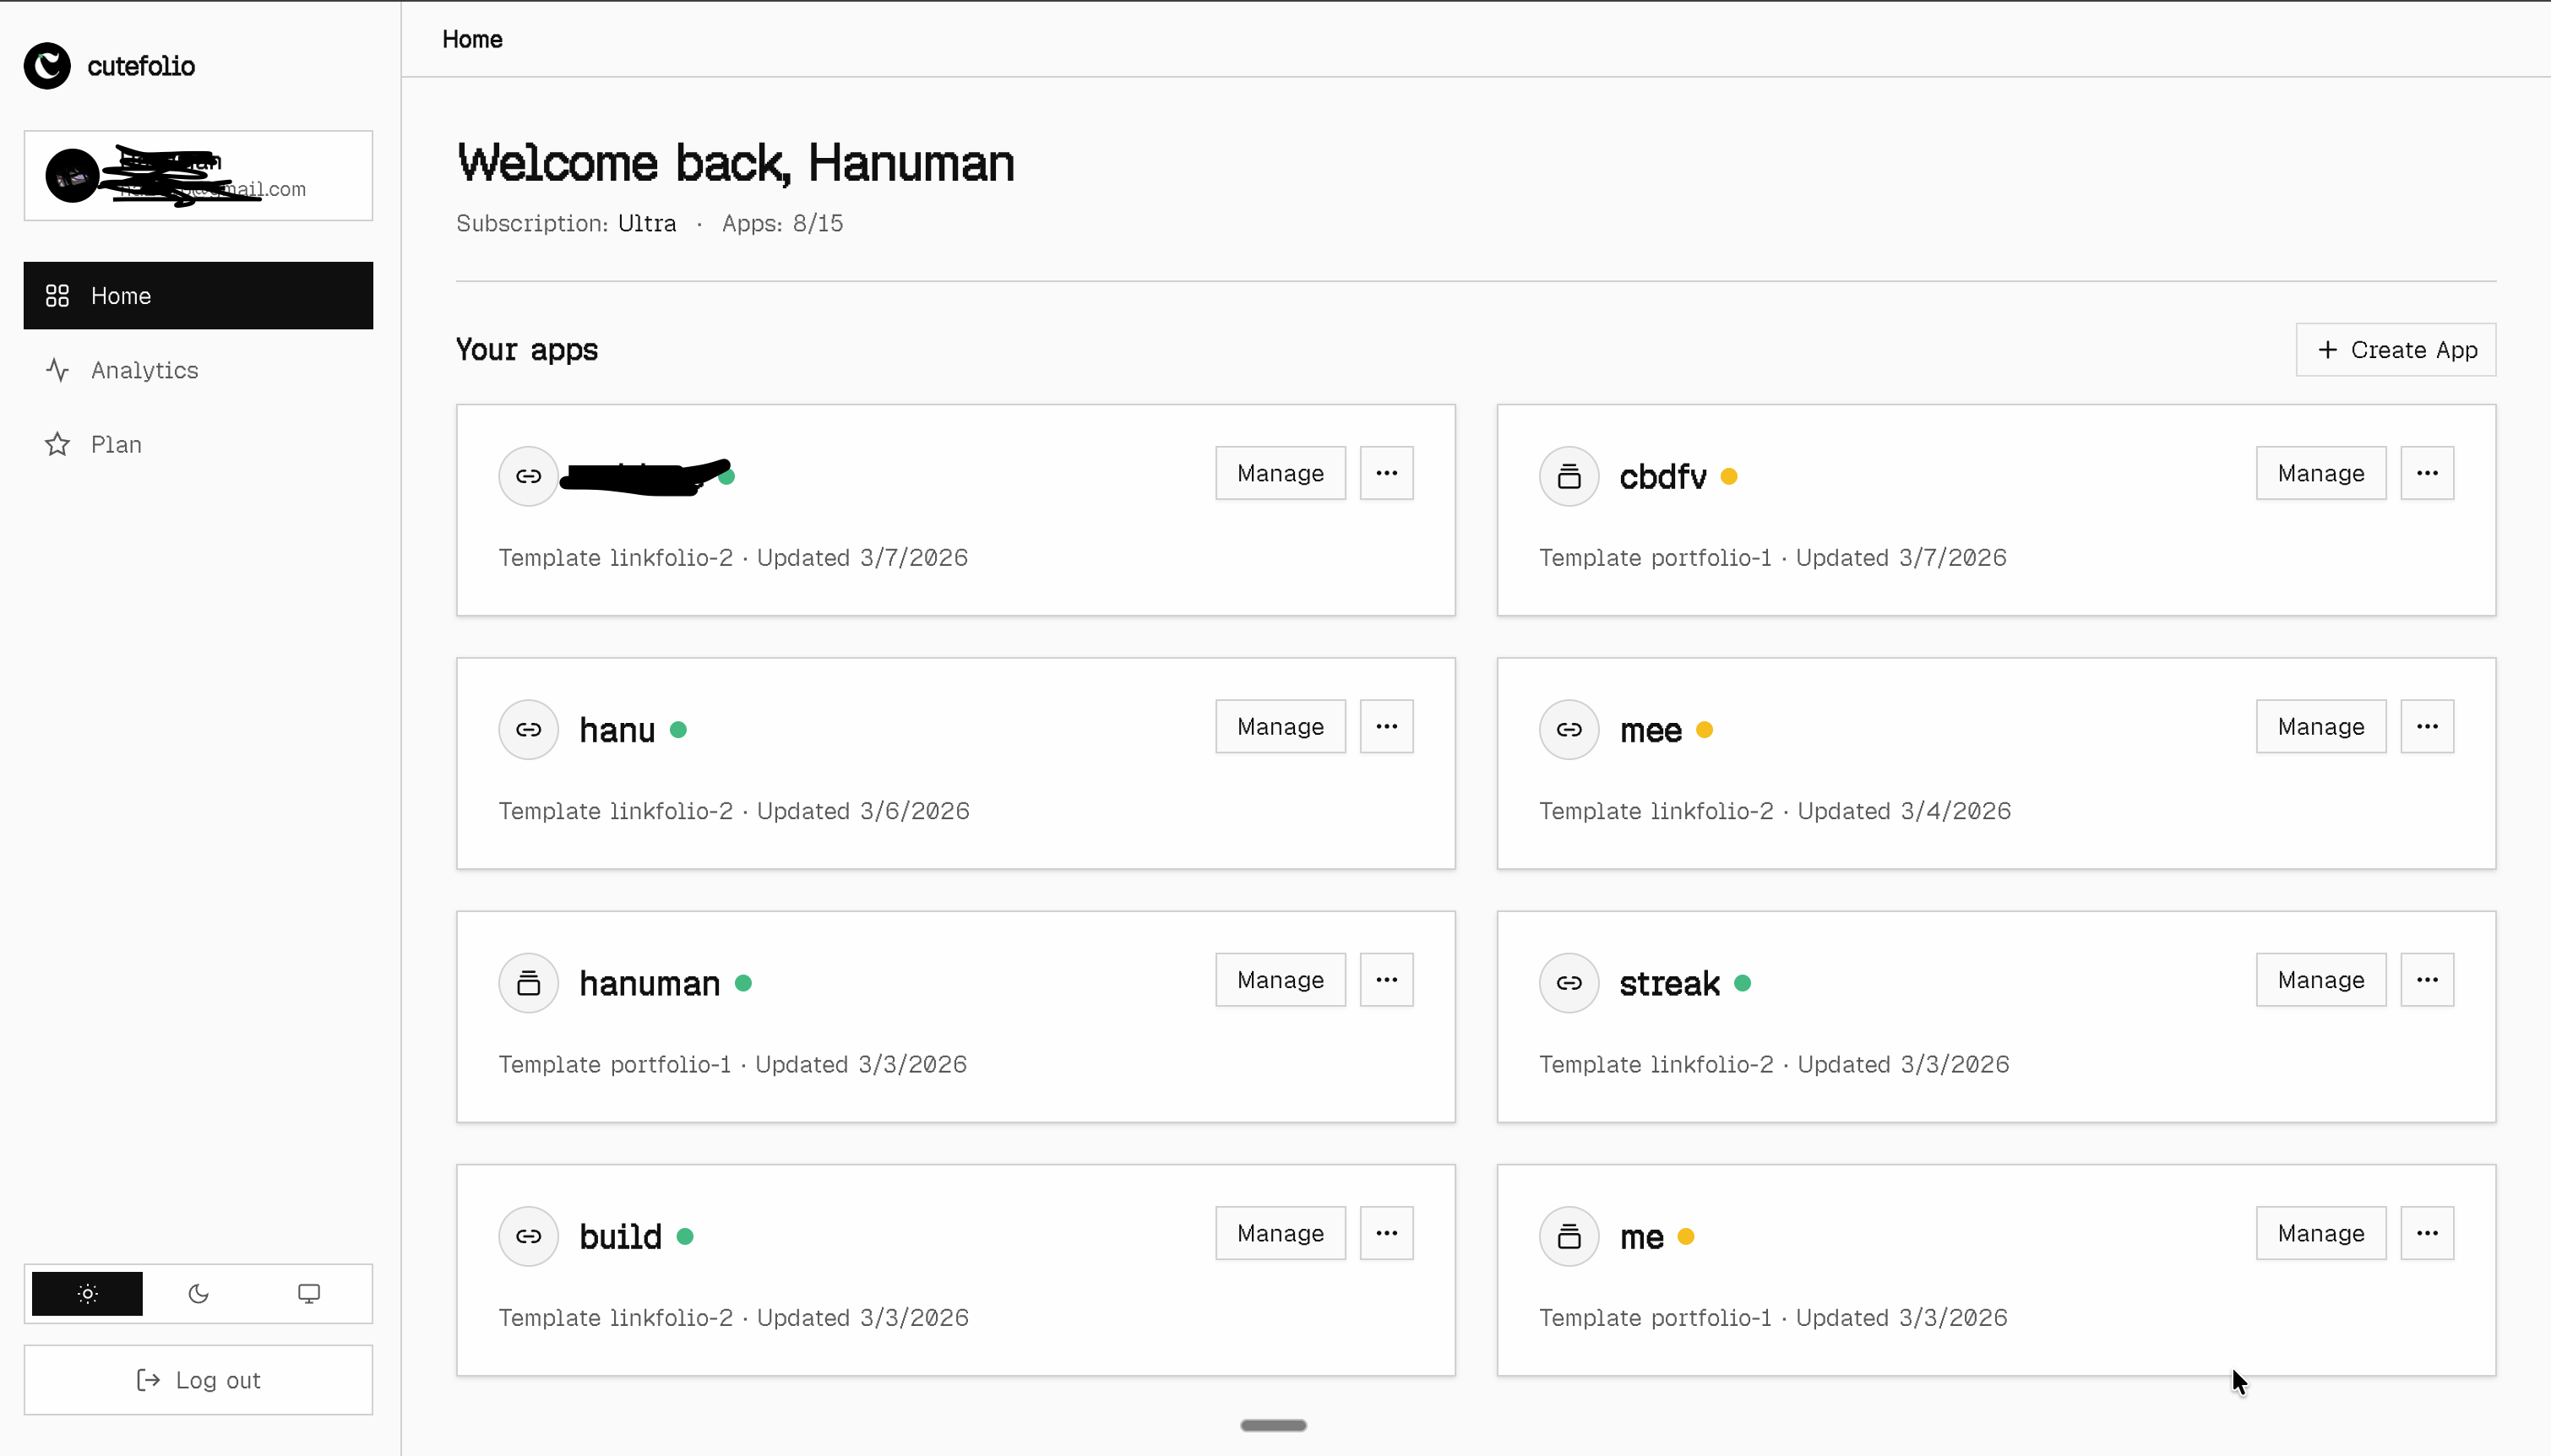Open more options menu for hanuman

tap(1386, 980)
